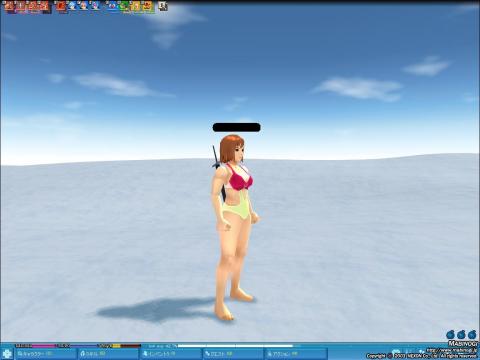
Task: Open the main menu button at bottom-left corner
Action: click(7, 353)
